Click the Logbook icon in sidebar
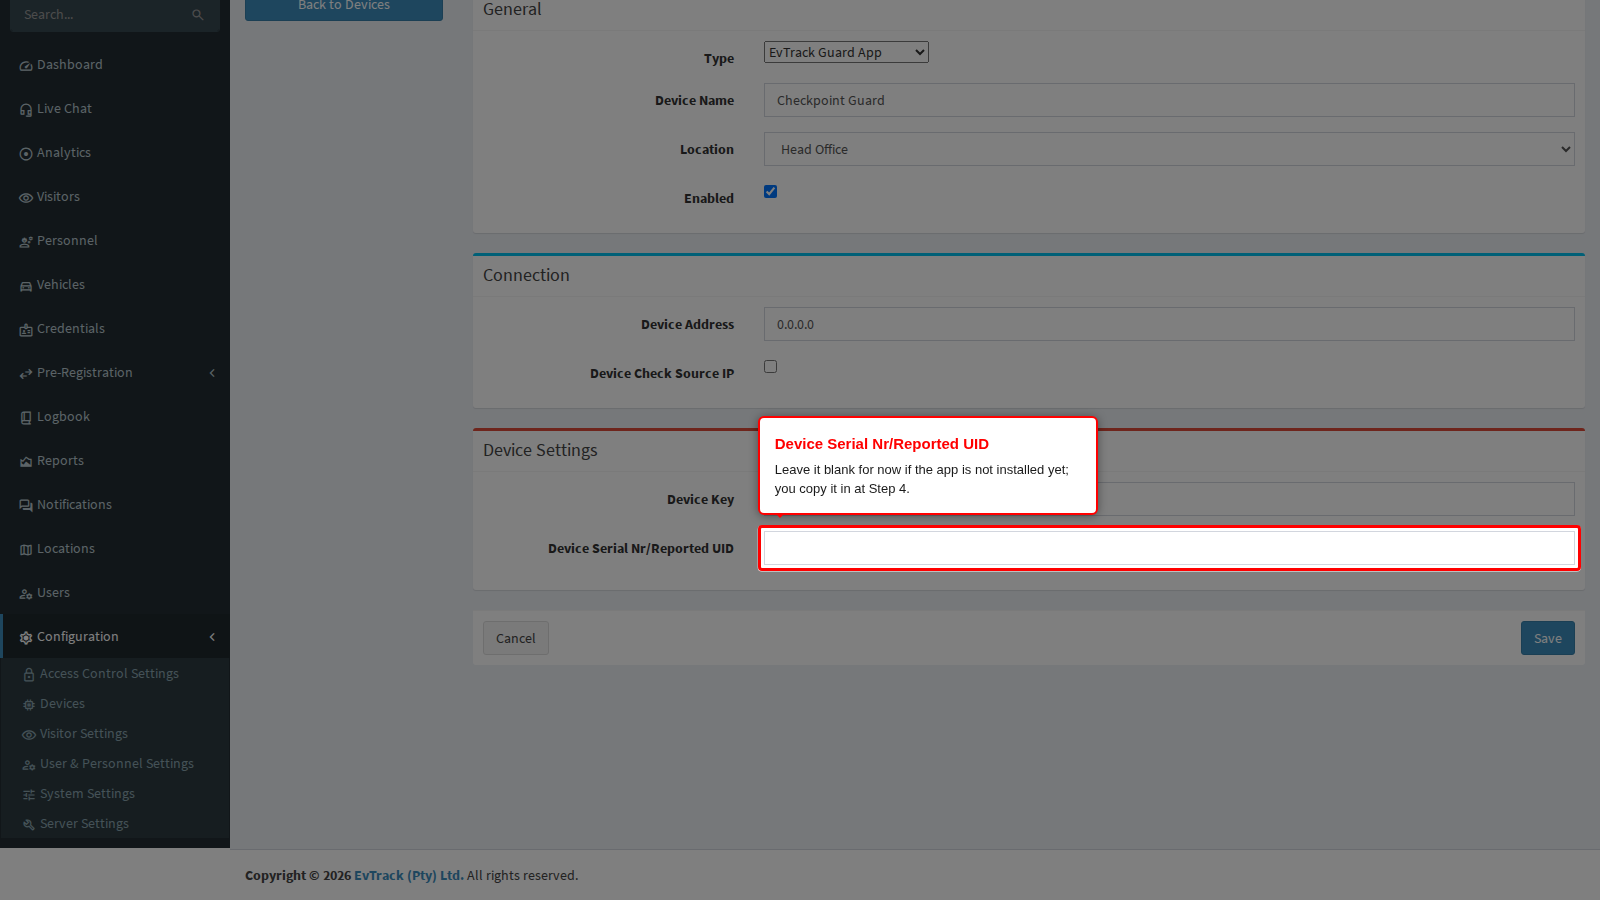1600x900 pixels. tap(26, 418)
